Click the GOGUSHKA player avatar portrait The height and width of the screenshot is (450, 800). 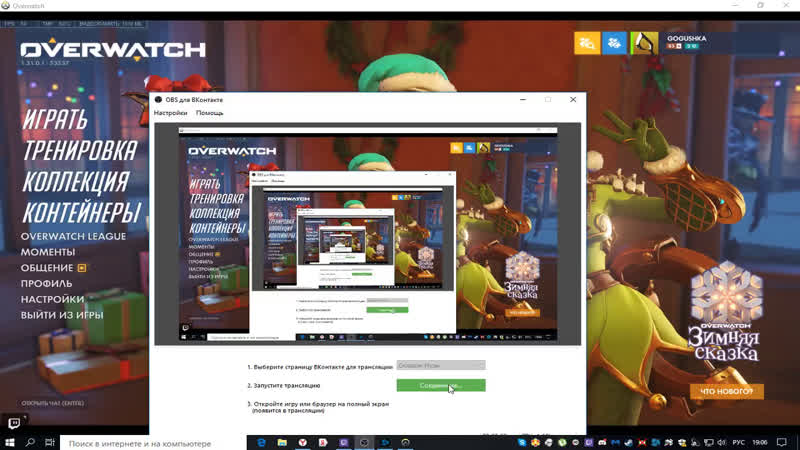pyautogui.click(x=644, y=43)
